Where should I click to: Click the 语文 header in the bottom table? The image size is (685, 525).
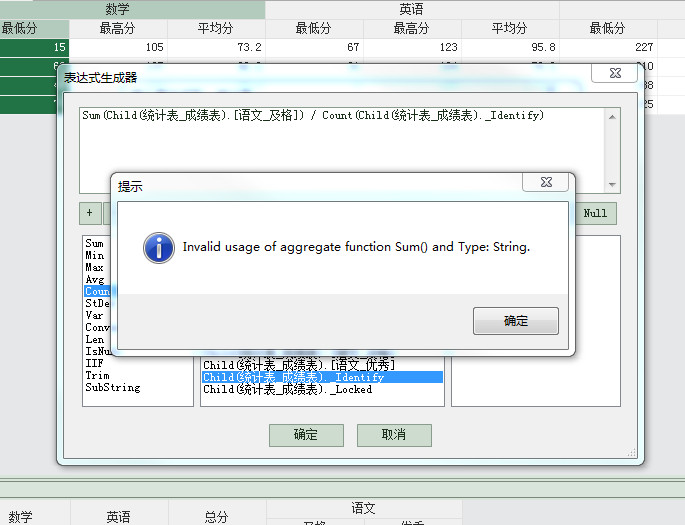[x=363, y=508]
